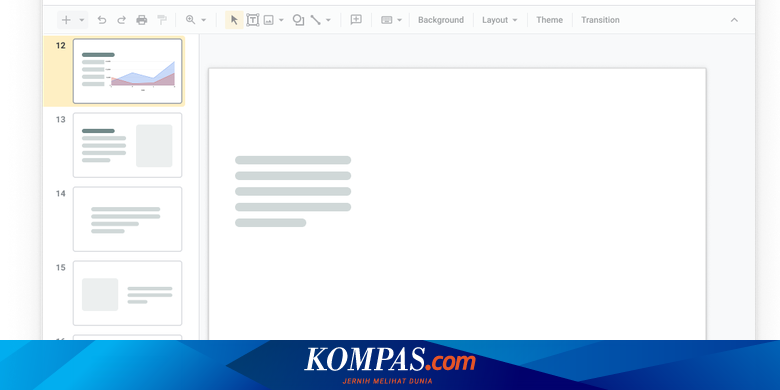Select slide 14 thumbnail
This screenshot has height=390, width=780.
pyautogui.click(x=127, y=219)
